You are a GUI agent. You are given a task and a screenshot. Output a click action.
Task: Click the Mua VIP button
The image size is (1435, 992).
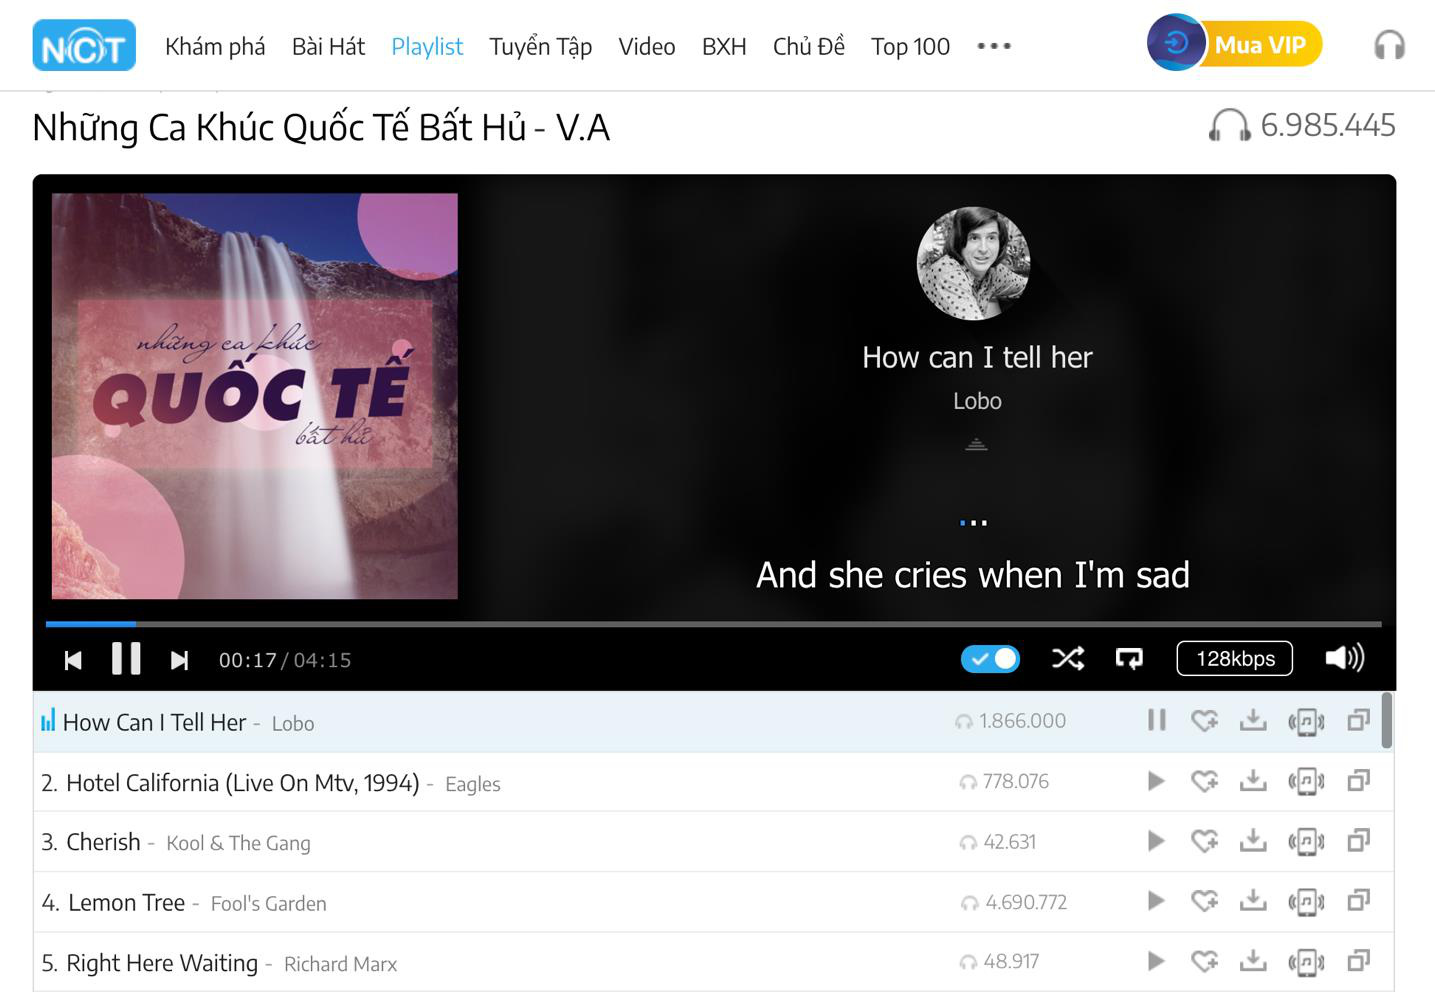click(1235, 44)
